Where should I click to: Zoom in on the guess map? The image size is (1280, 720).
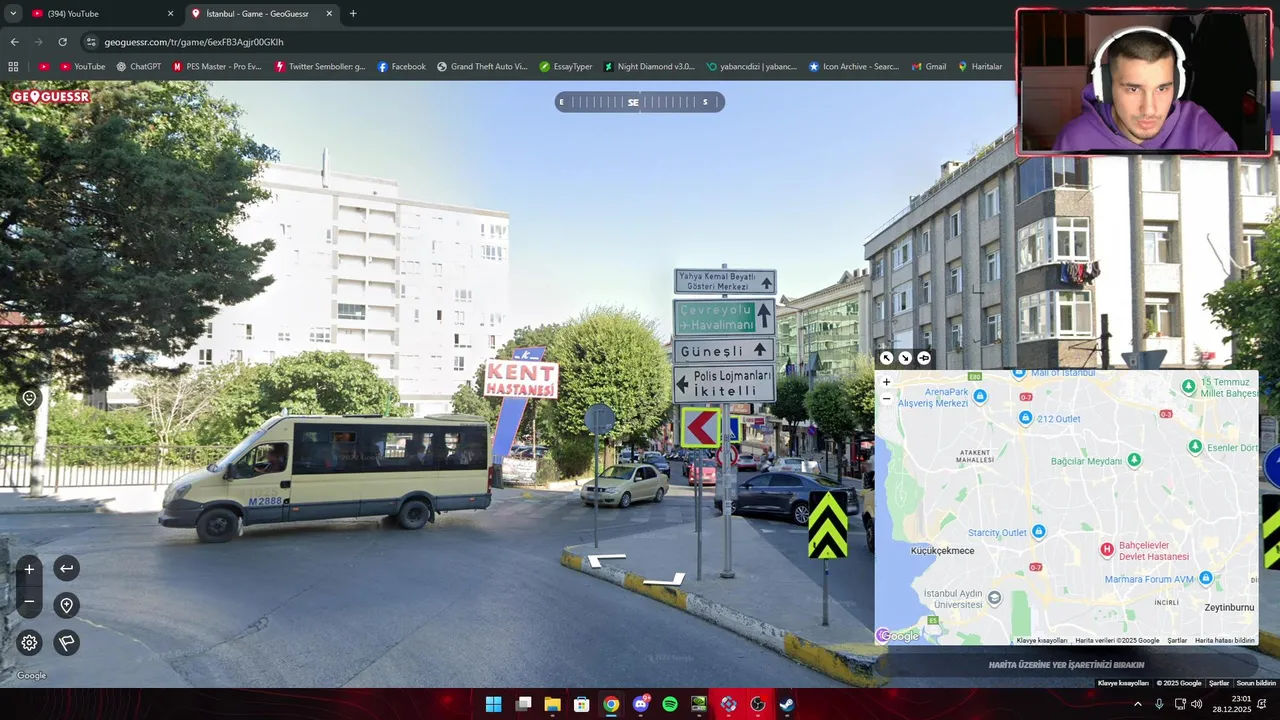click(886, 382)
